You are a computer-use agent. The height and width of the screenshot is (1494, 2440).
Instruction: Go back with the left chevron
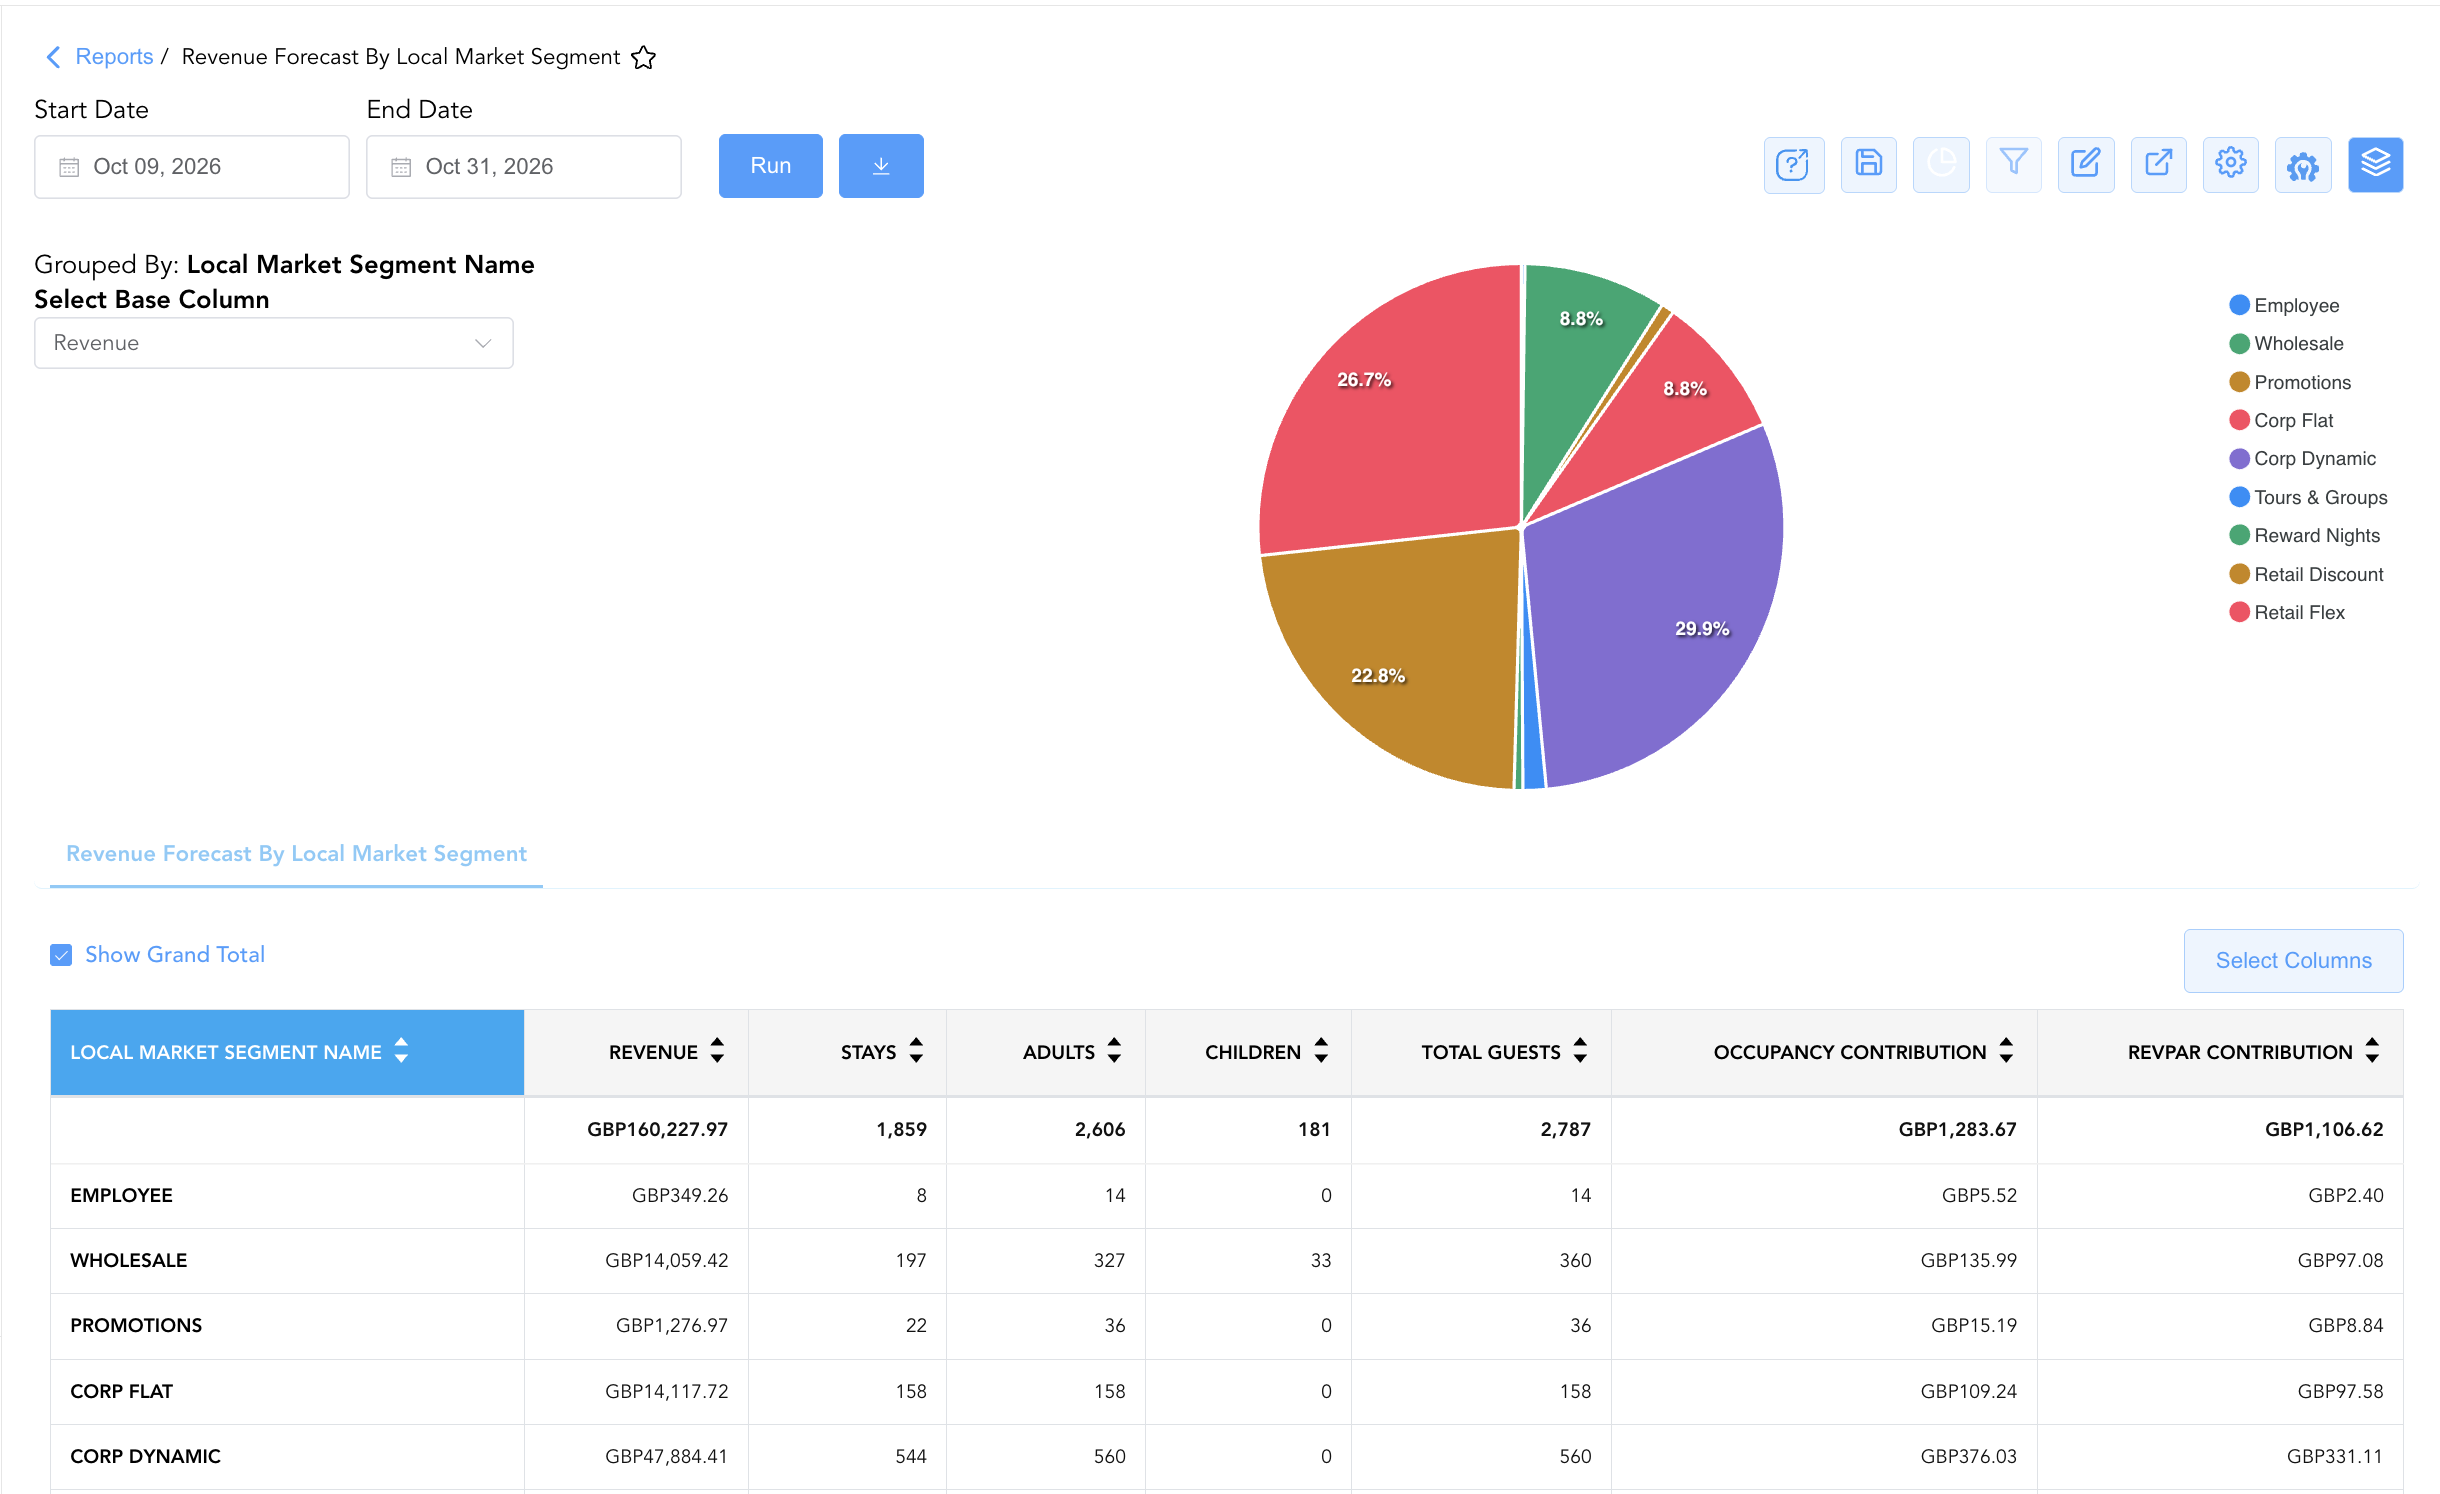pos(53,57)
